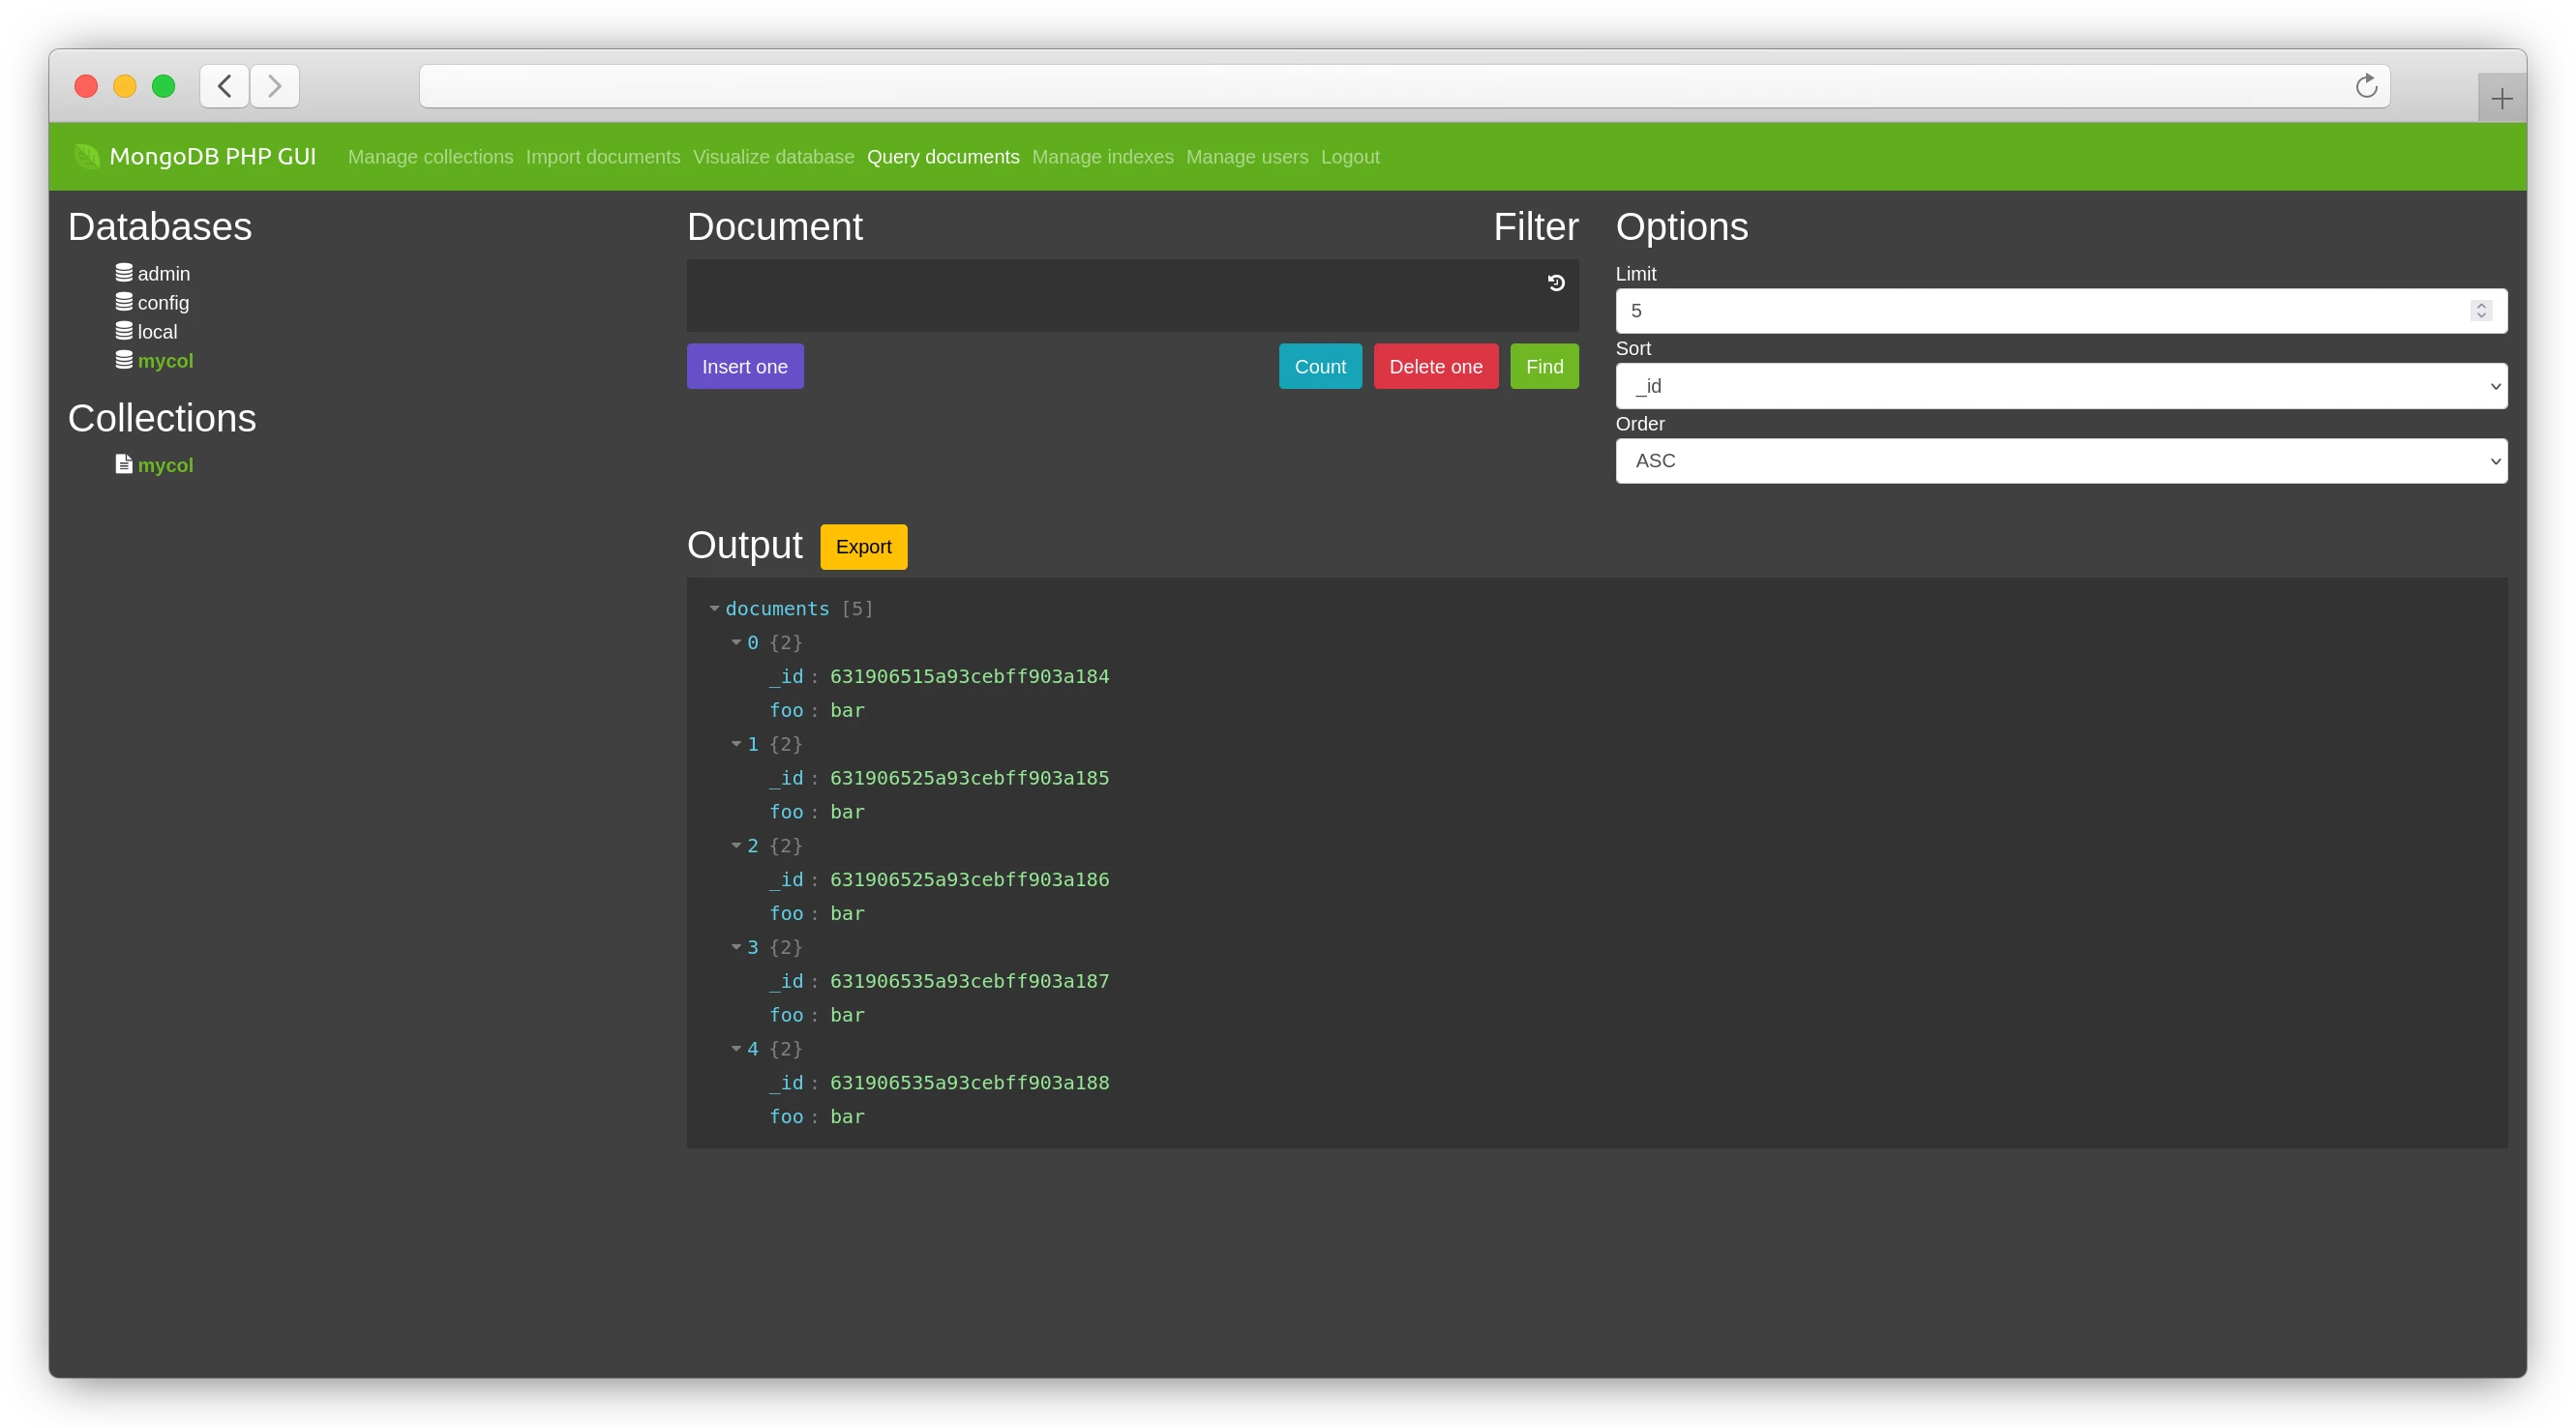
Task: Click the Insert one button
Action: pyautogui.click(x=744, y=366)
